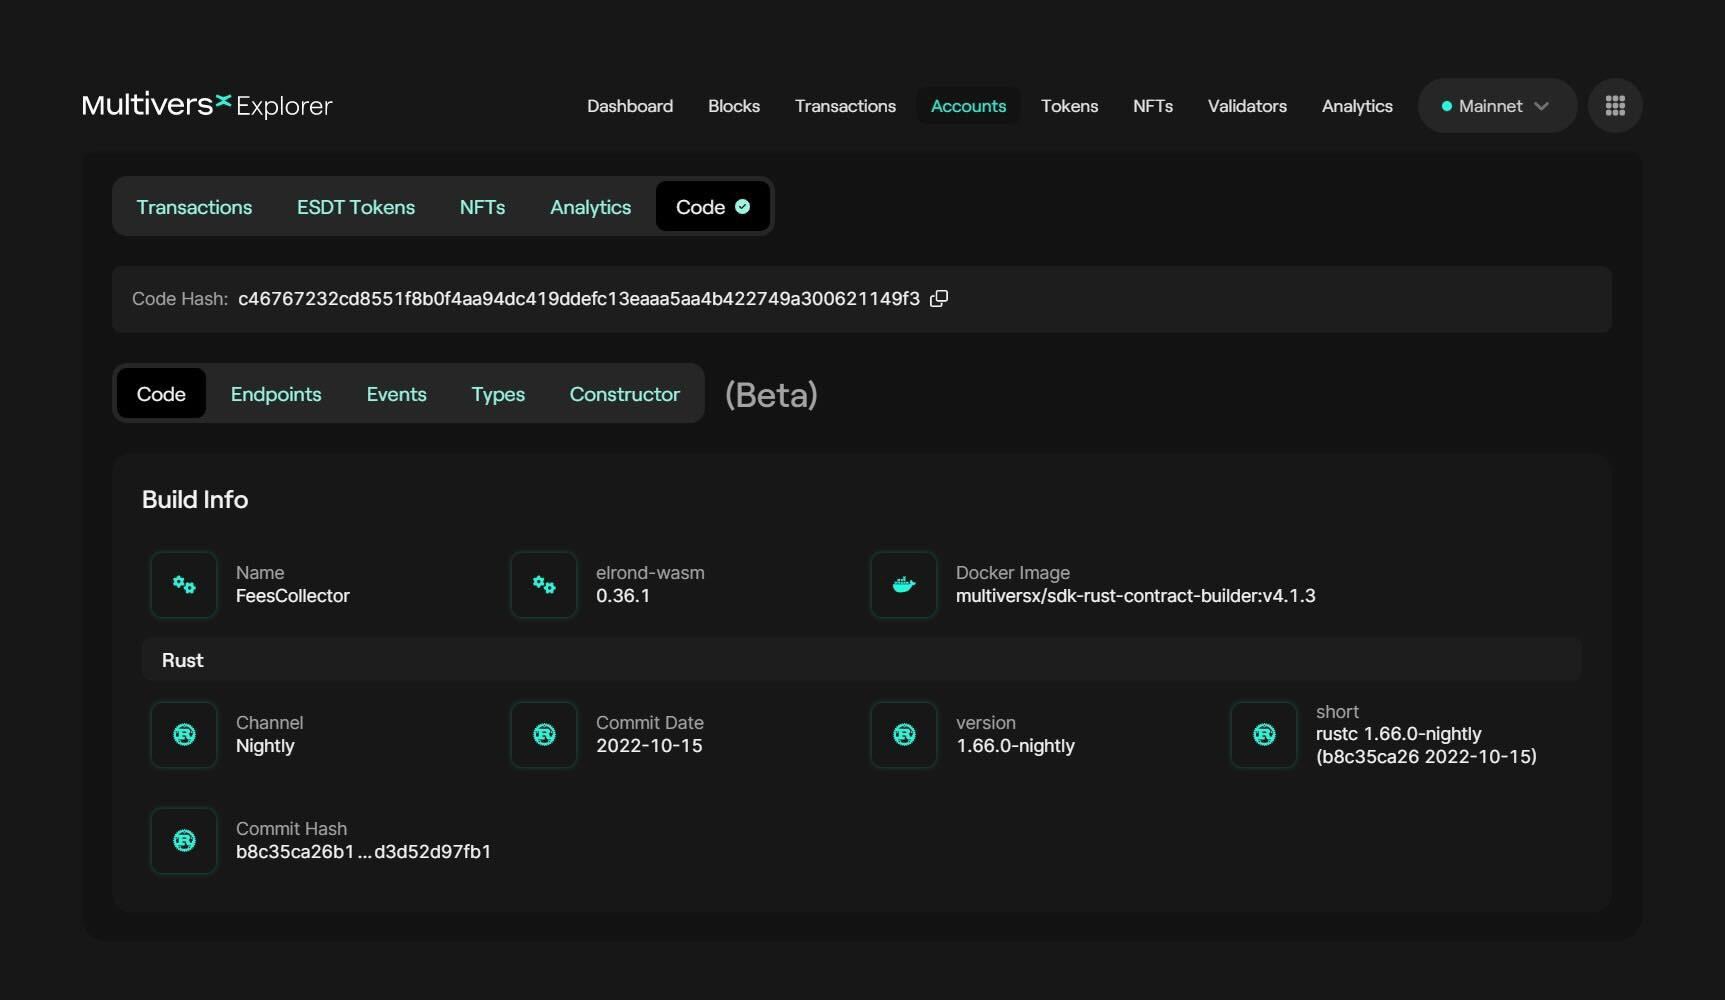Click the verified checkmark on the Code tab
1725x1000 pixels.
741,206
